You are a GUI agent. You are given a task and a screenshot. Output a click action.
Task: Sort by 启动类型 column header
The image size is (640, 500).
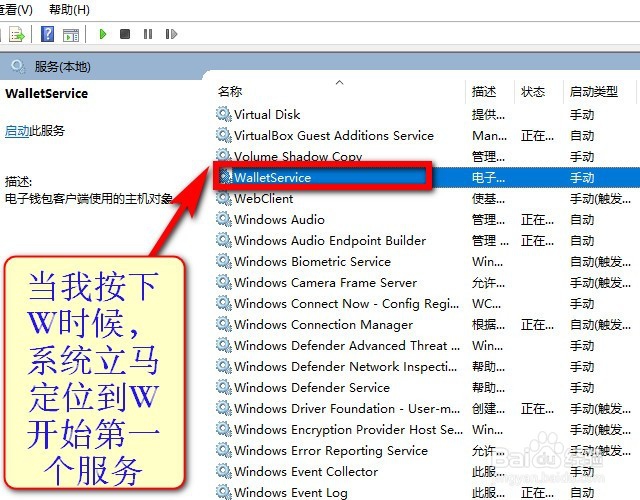pyautogui.click(x=594, y=91)
